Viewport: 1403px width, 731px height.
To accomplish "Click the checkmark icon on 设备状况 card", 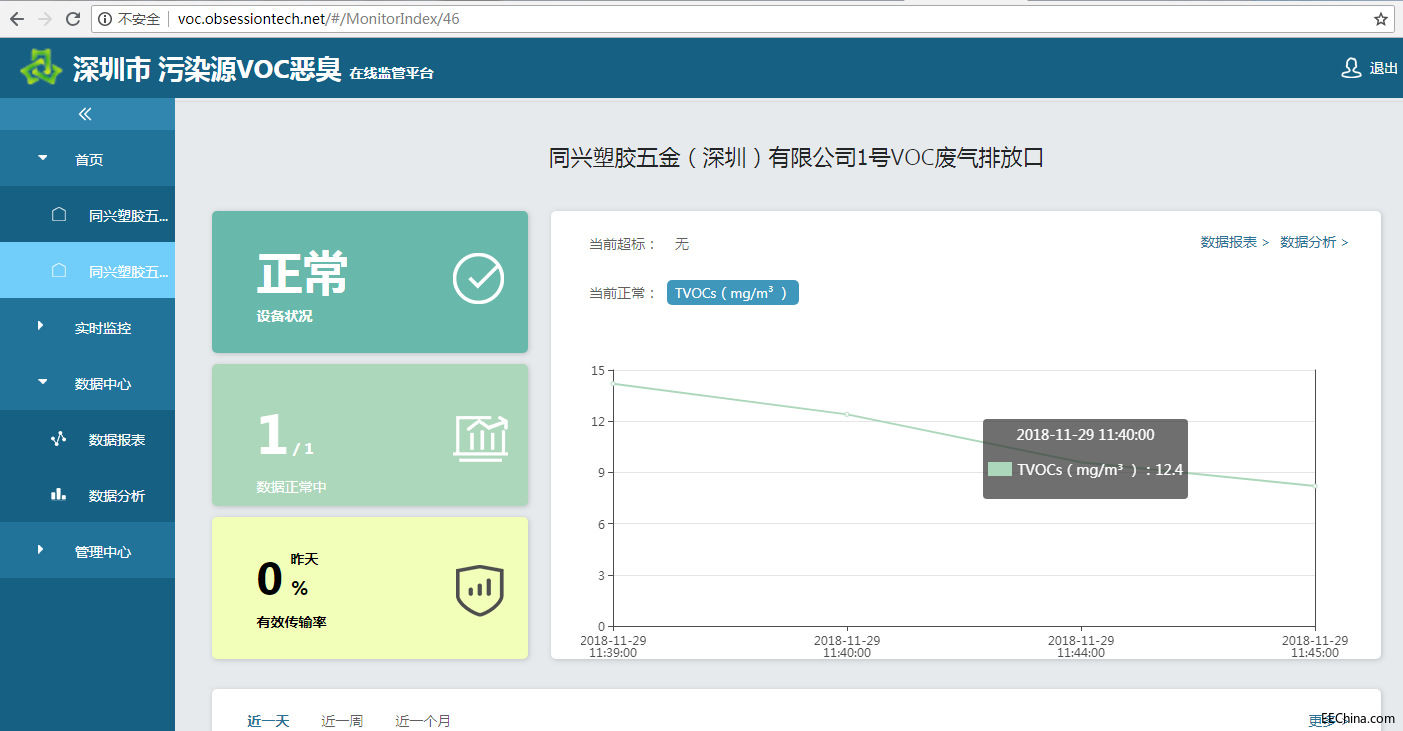I will 479,279.
